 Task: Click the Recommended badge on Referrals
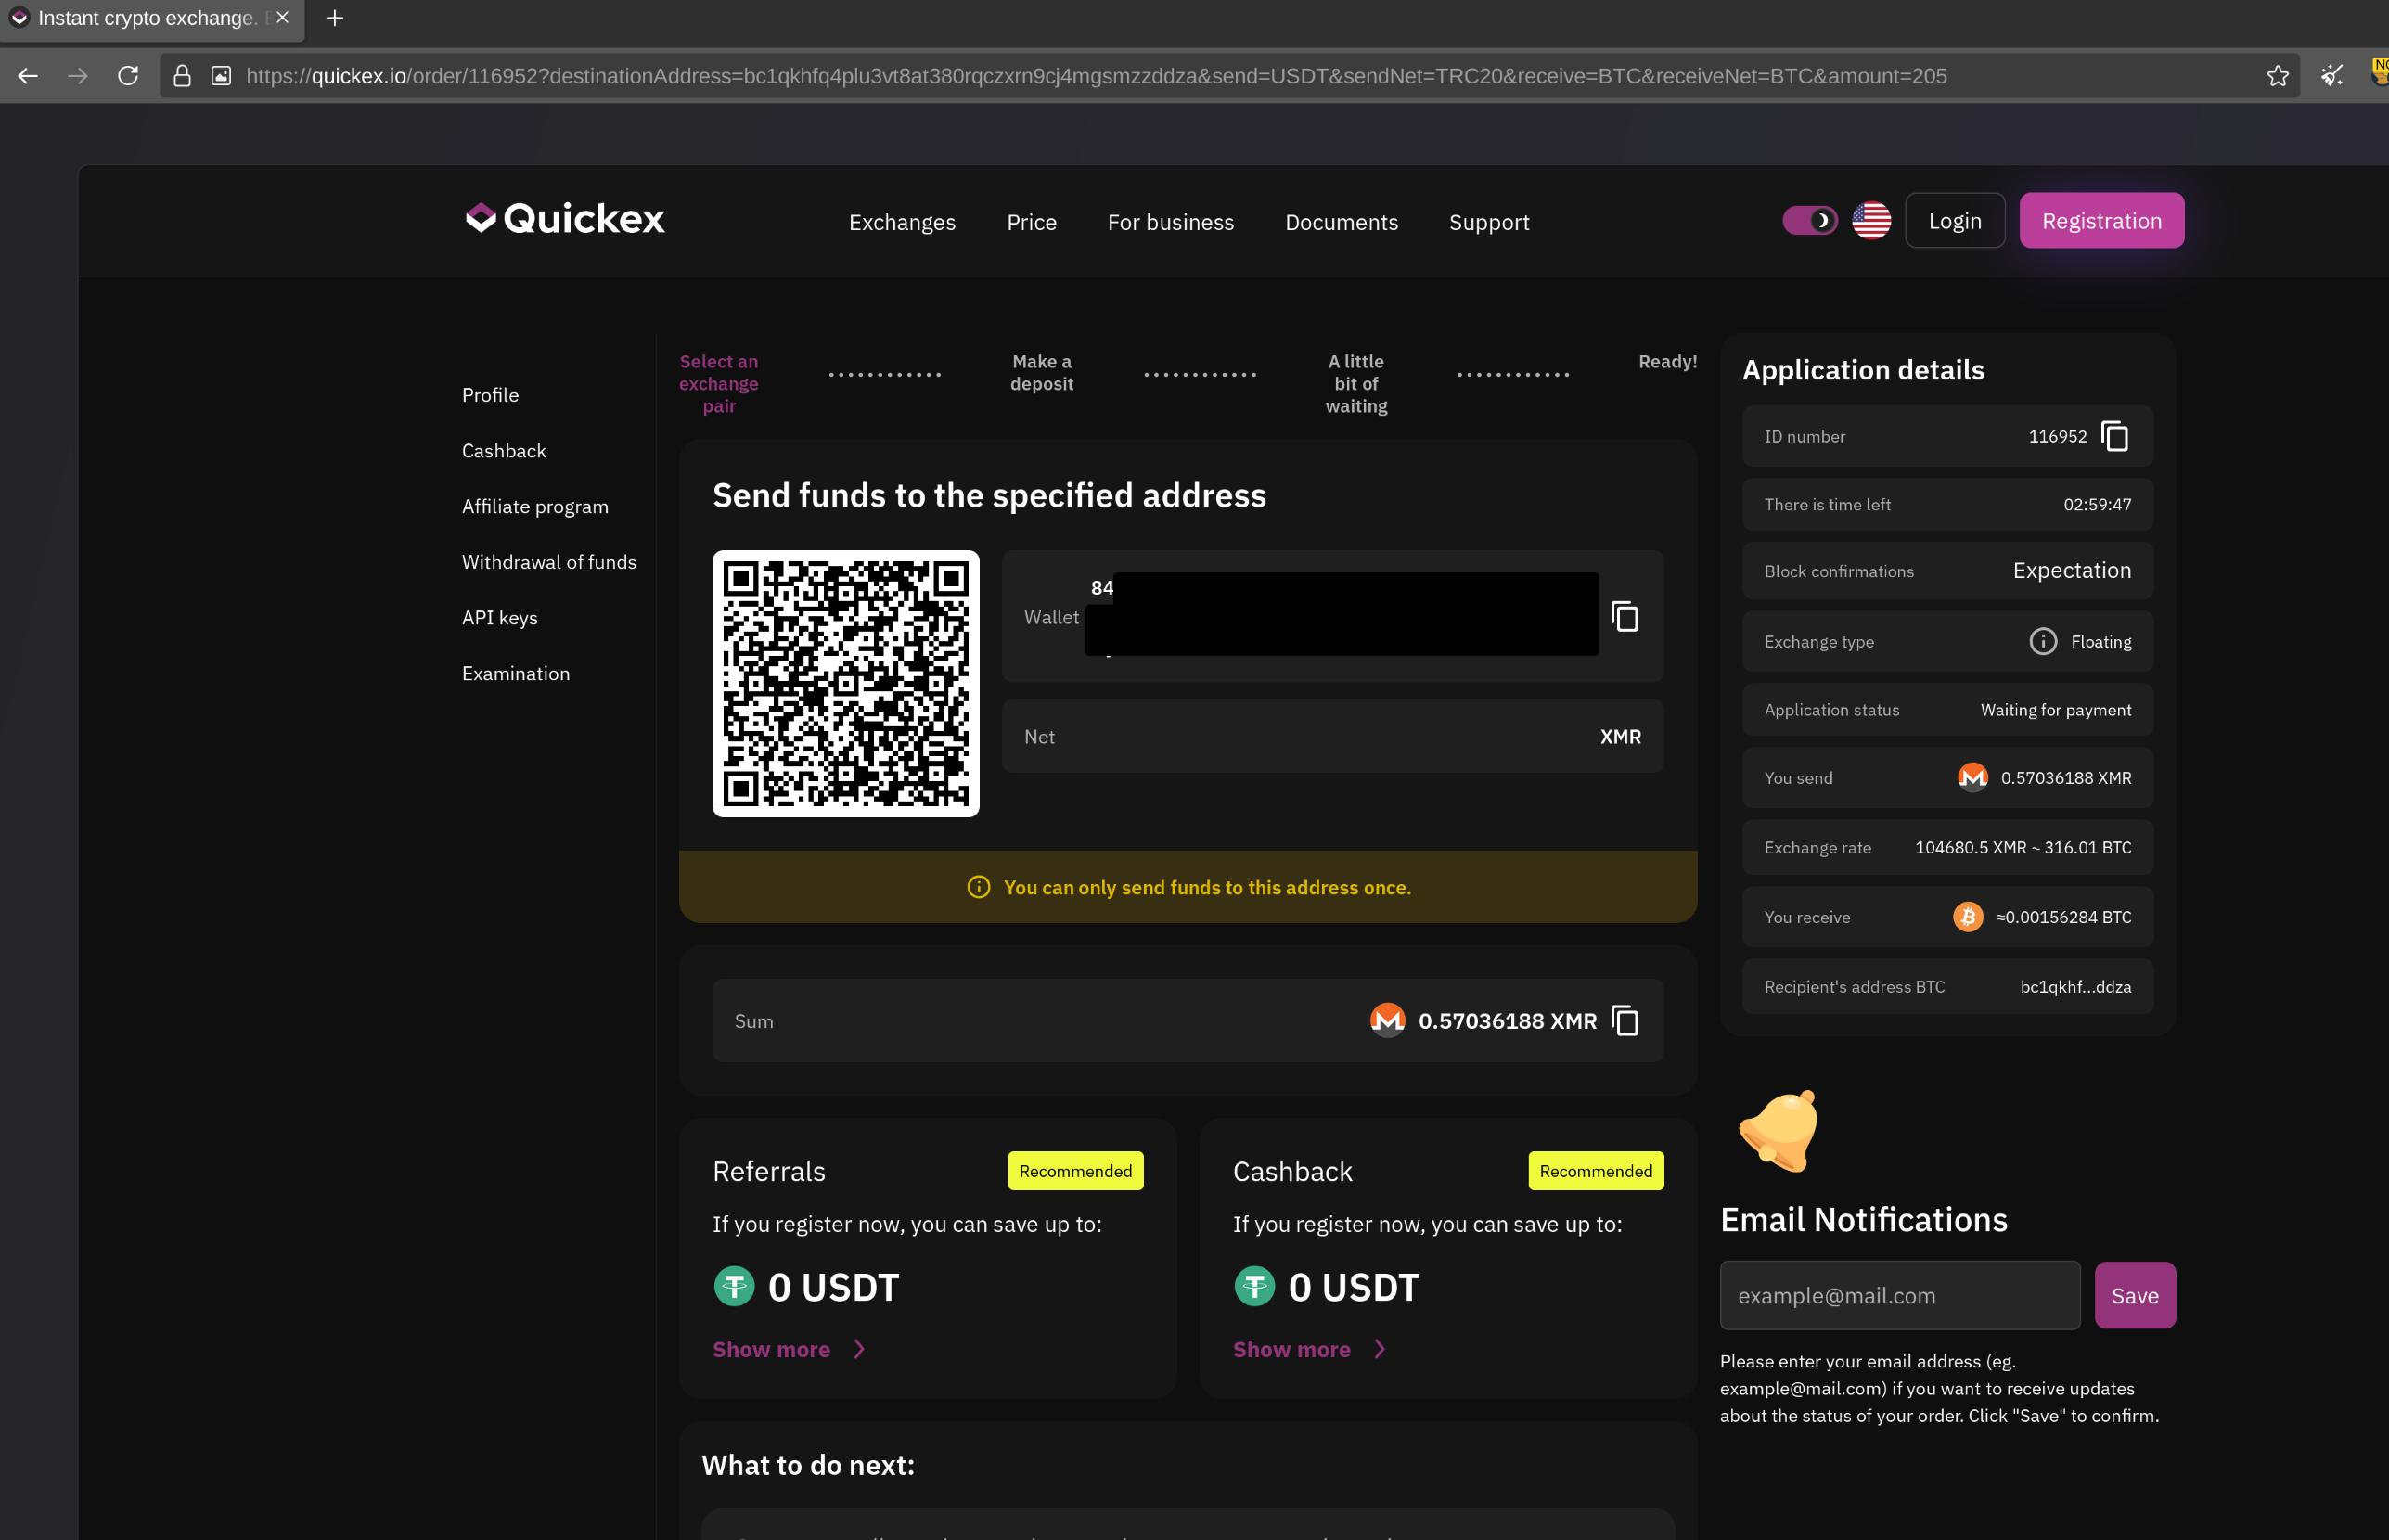1075,1170
